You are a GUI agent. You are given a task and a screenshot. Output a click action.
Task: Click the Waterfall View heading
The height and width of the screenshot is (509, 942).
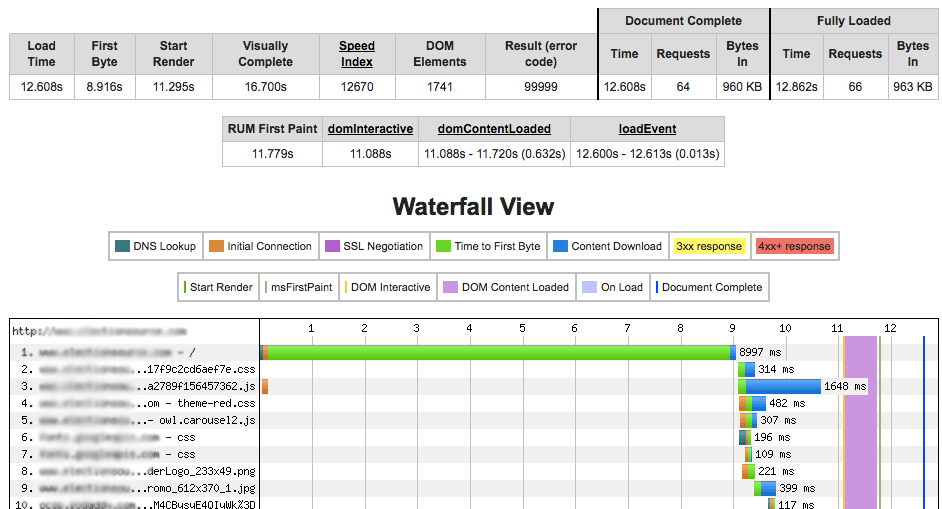click(473, 206)
